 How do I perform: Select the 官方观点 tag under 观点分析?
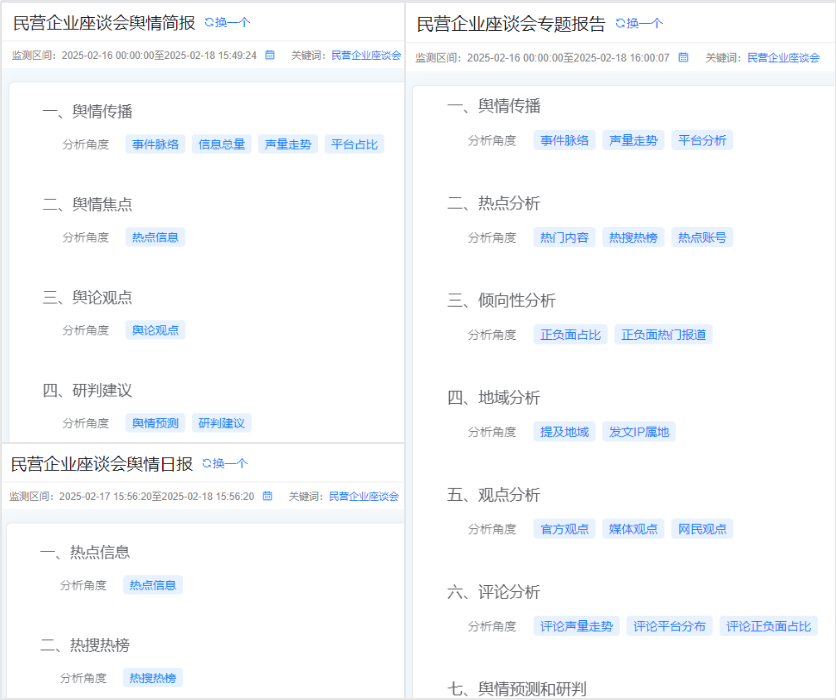(563, 528)
